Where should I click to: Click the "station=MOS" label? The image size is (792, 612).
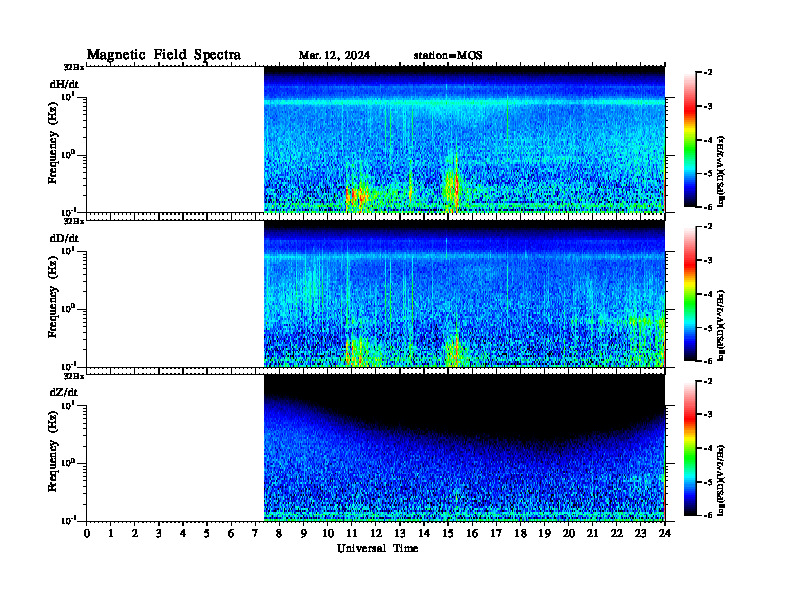point(448,55)
